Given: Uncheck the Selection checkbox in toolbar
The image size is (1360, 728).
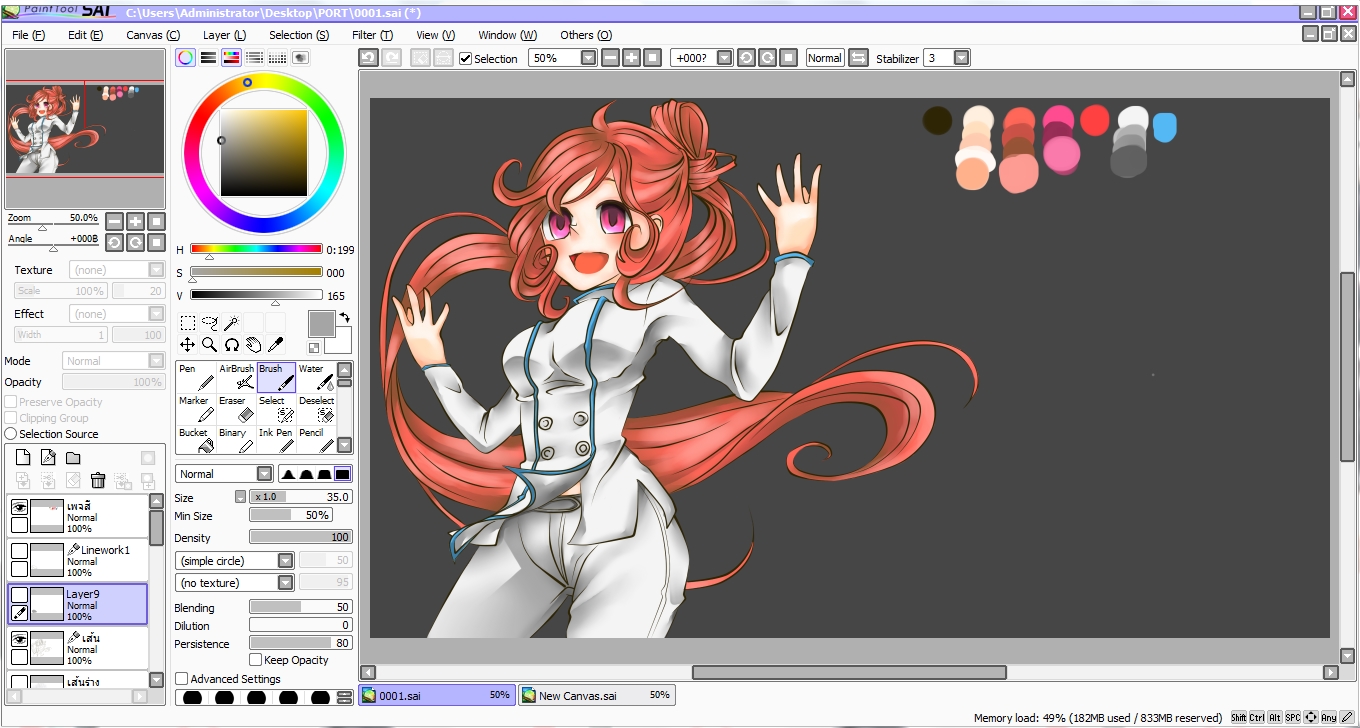Looking at the screenshot, I should 465,58.
